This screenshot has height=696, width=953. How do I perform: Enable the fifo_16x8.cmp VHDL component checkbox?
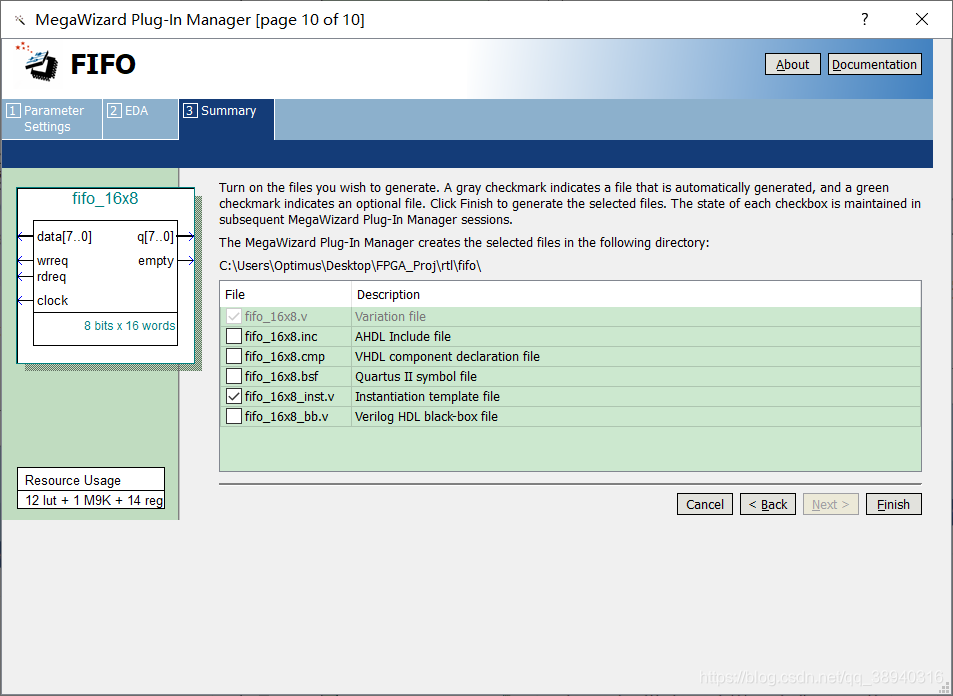click(x=233, y=356)
